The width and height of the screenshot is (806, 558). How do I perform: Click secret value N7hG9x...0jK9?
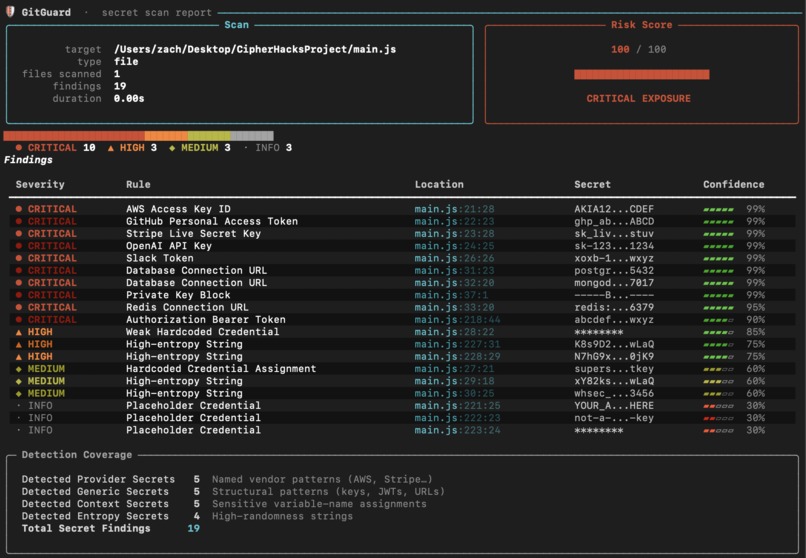pyautogui.click(x=614, y=357)
